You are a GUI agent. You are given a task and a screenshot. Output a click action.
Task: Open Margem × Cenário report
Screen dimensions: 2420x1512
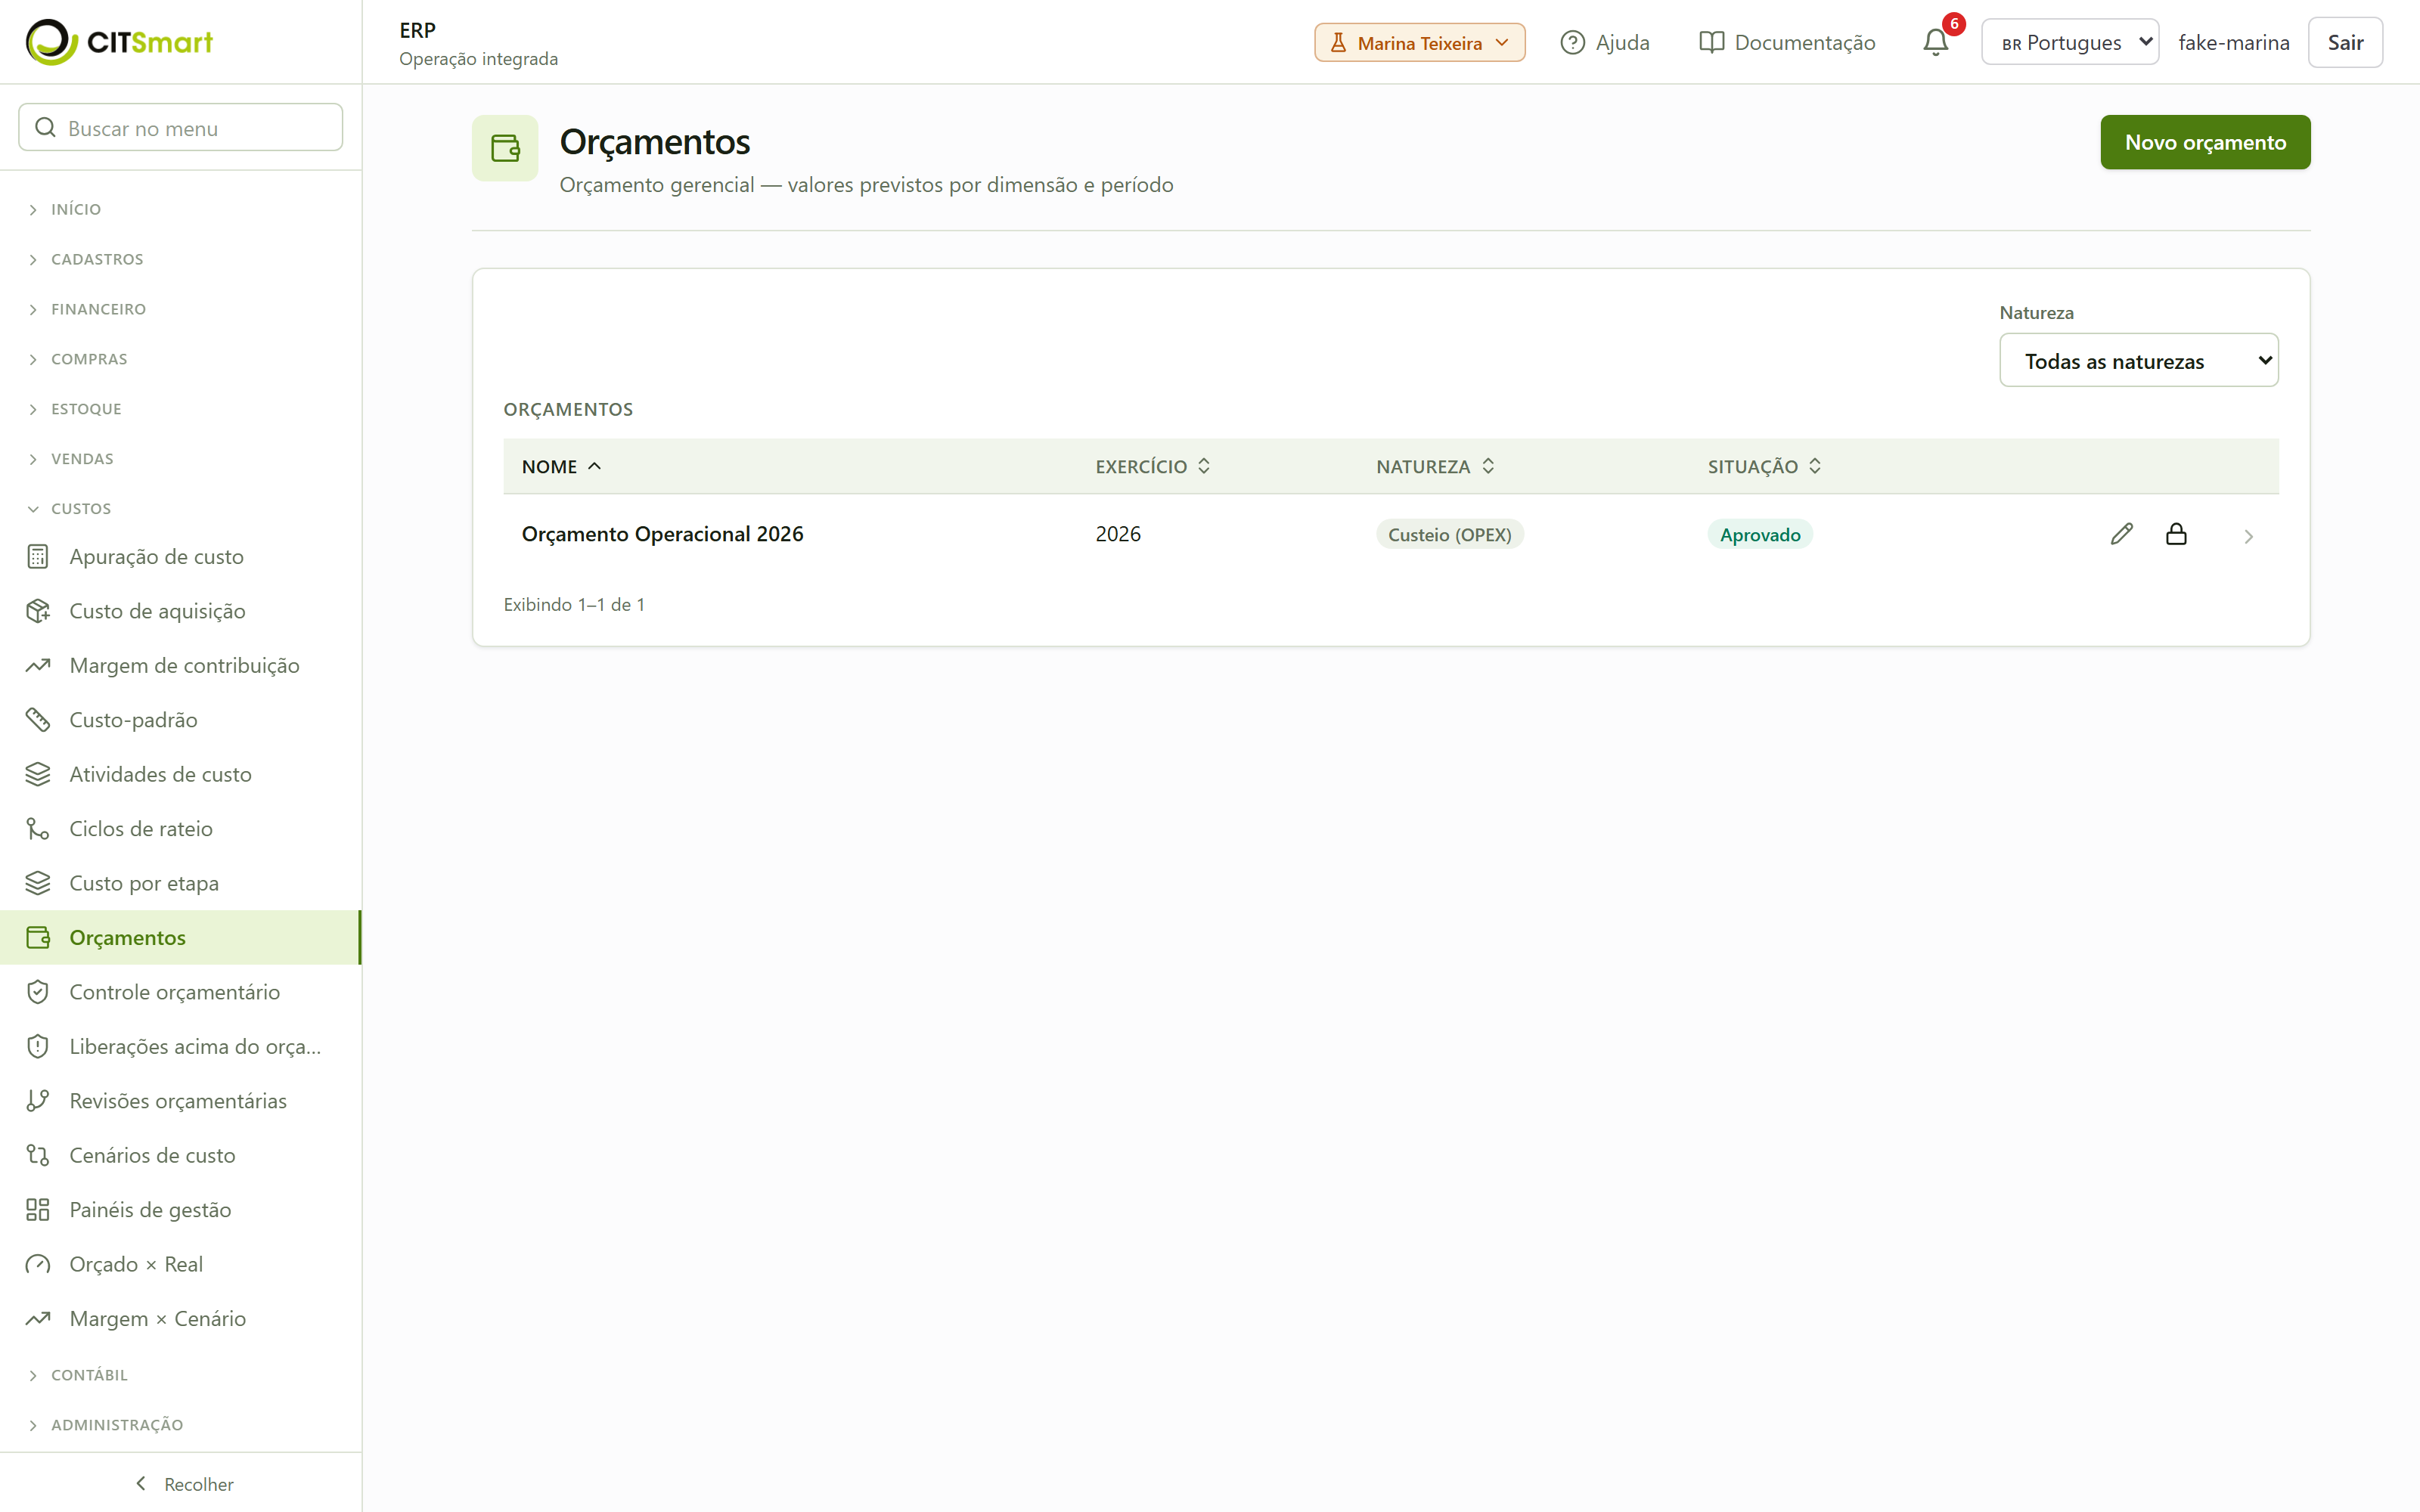180,1319
